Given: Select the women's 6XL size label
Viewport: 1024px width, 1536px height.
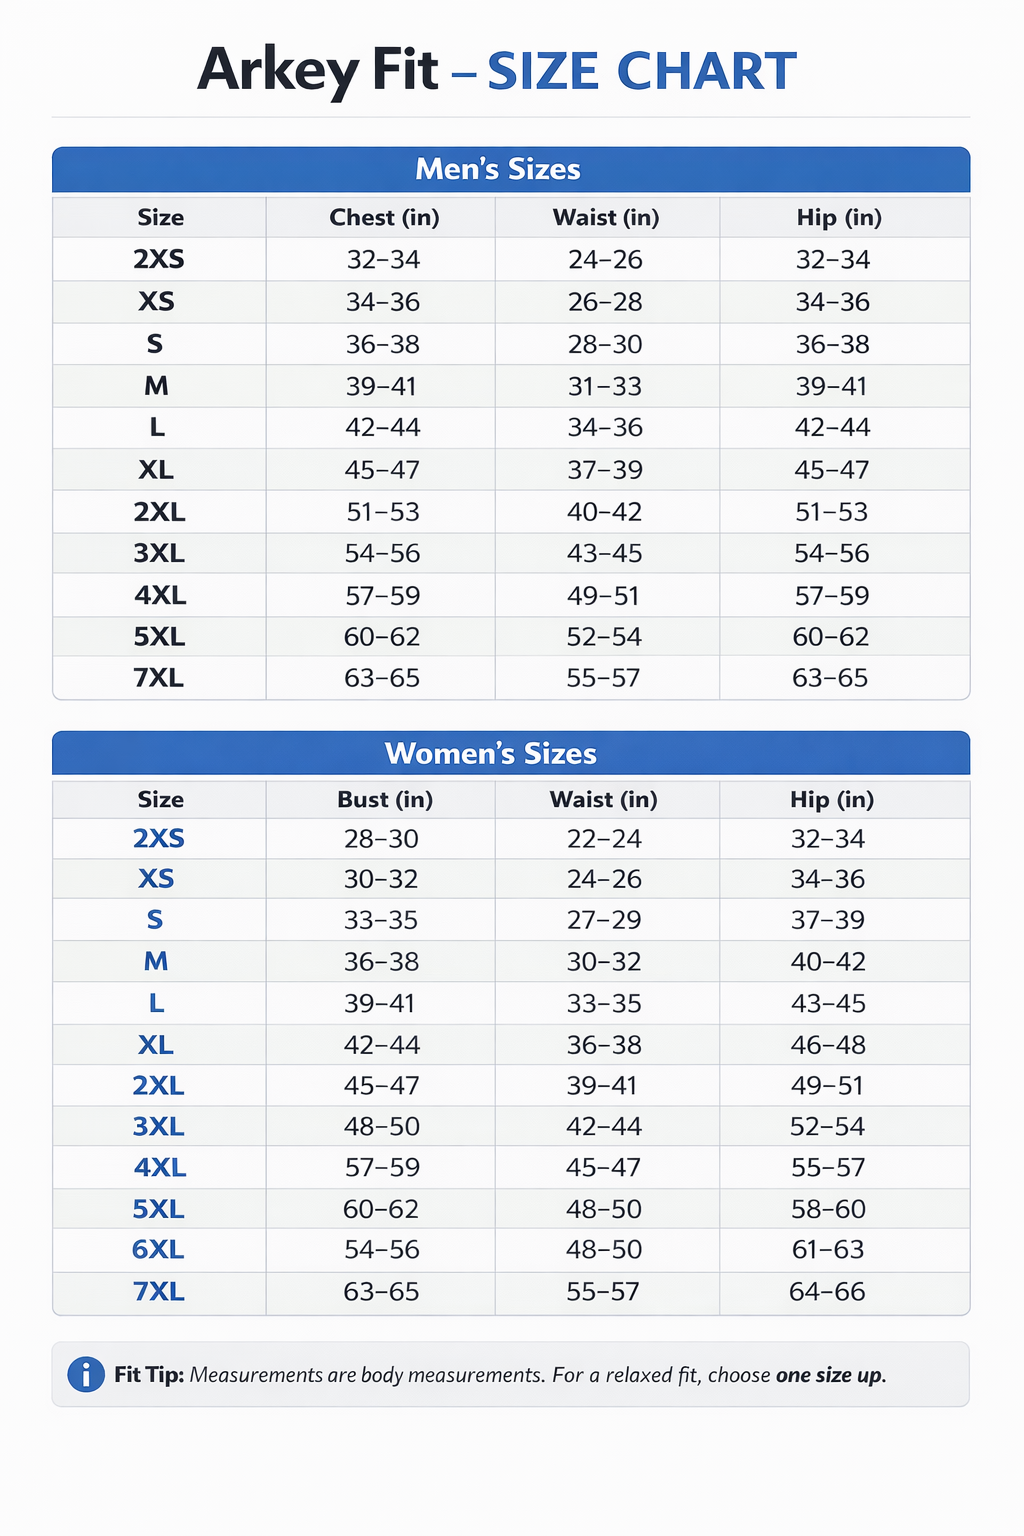Looking at the screenshot, I should (158, 1250).
